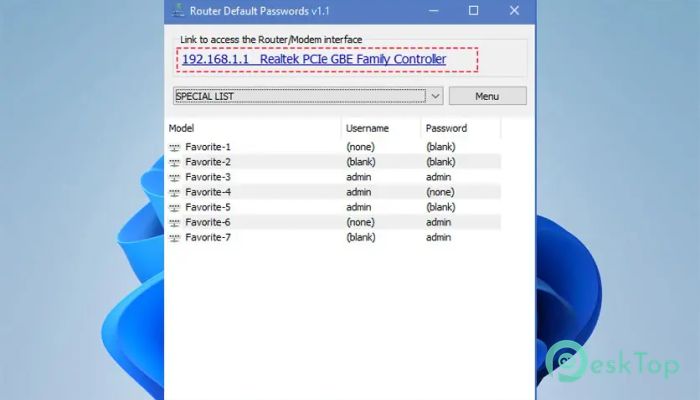This screenshot has width=700, height=400.
Task: Minimize the Router Default Passwords window
Action: 433,11
